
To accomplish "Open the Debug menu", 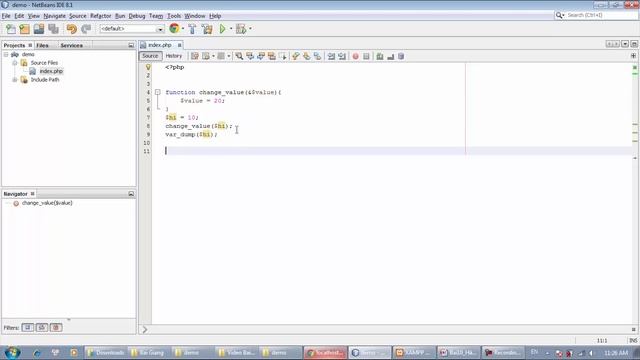I will (x=137, y=16).
